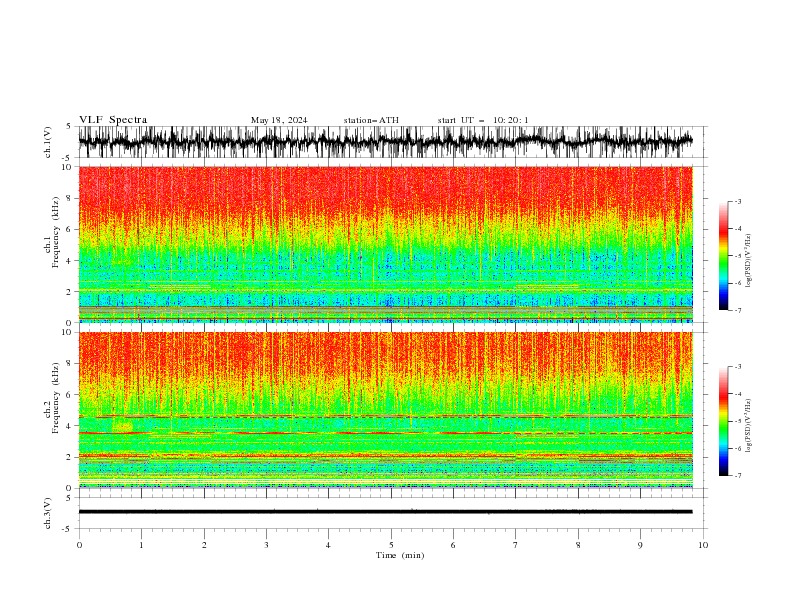Click the "VLF Spectra" plot title
The width and height of the screenshot is (792, 612).
[113, 120]
